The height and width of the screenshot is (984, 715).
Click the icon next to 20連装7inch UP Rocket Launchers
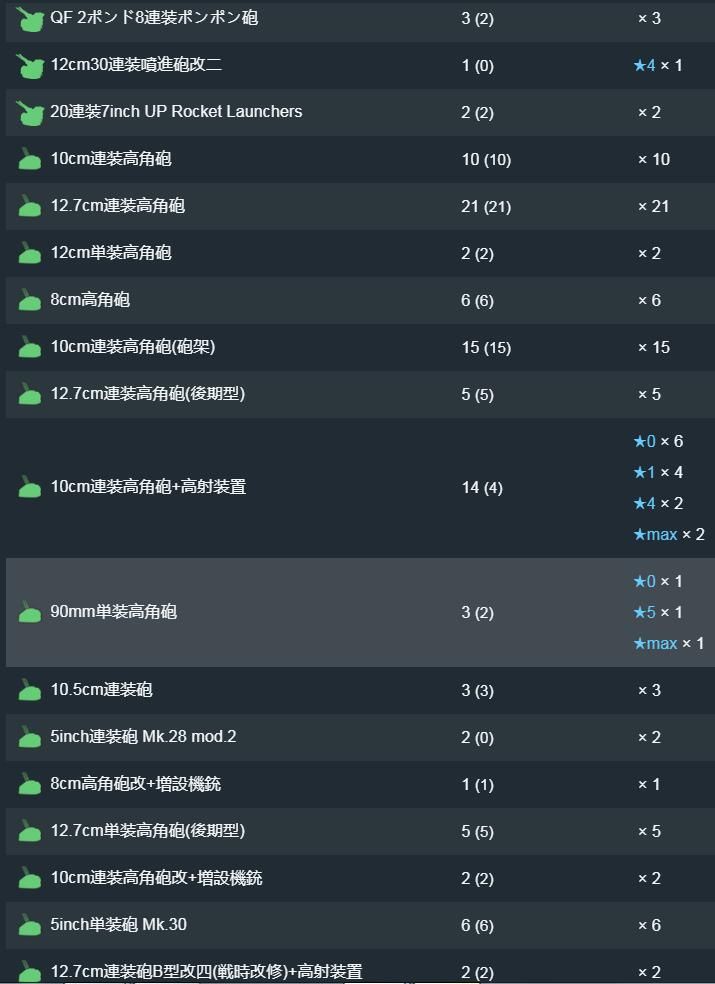[x=29, y=113]
